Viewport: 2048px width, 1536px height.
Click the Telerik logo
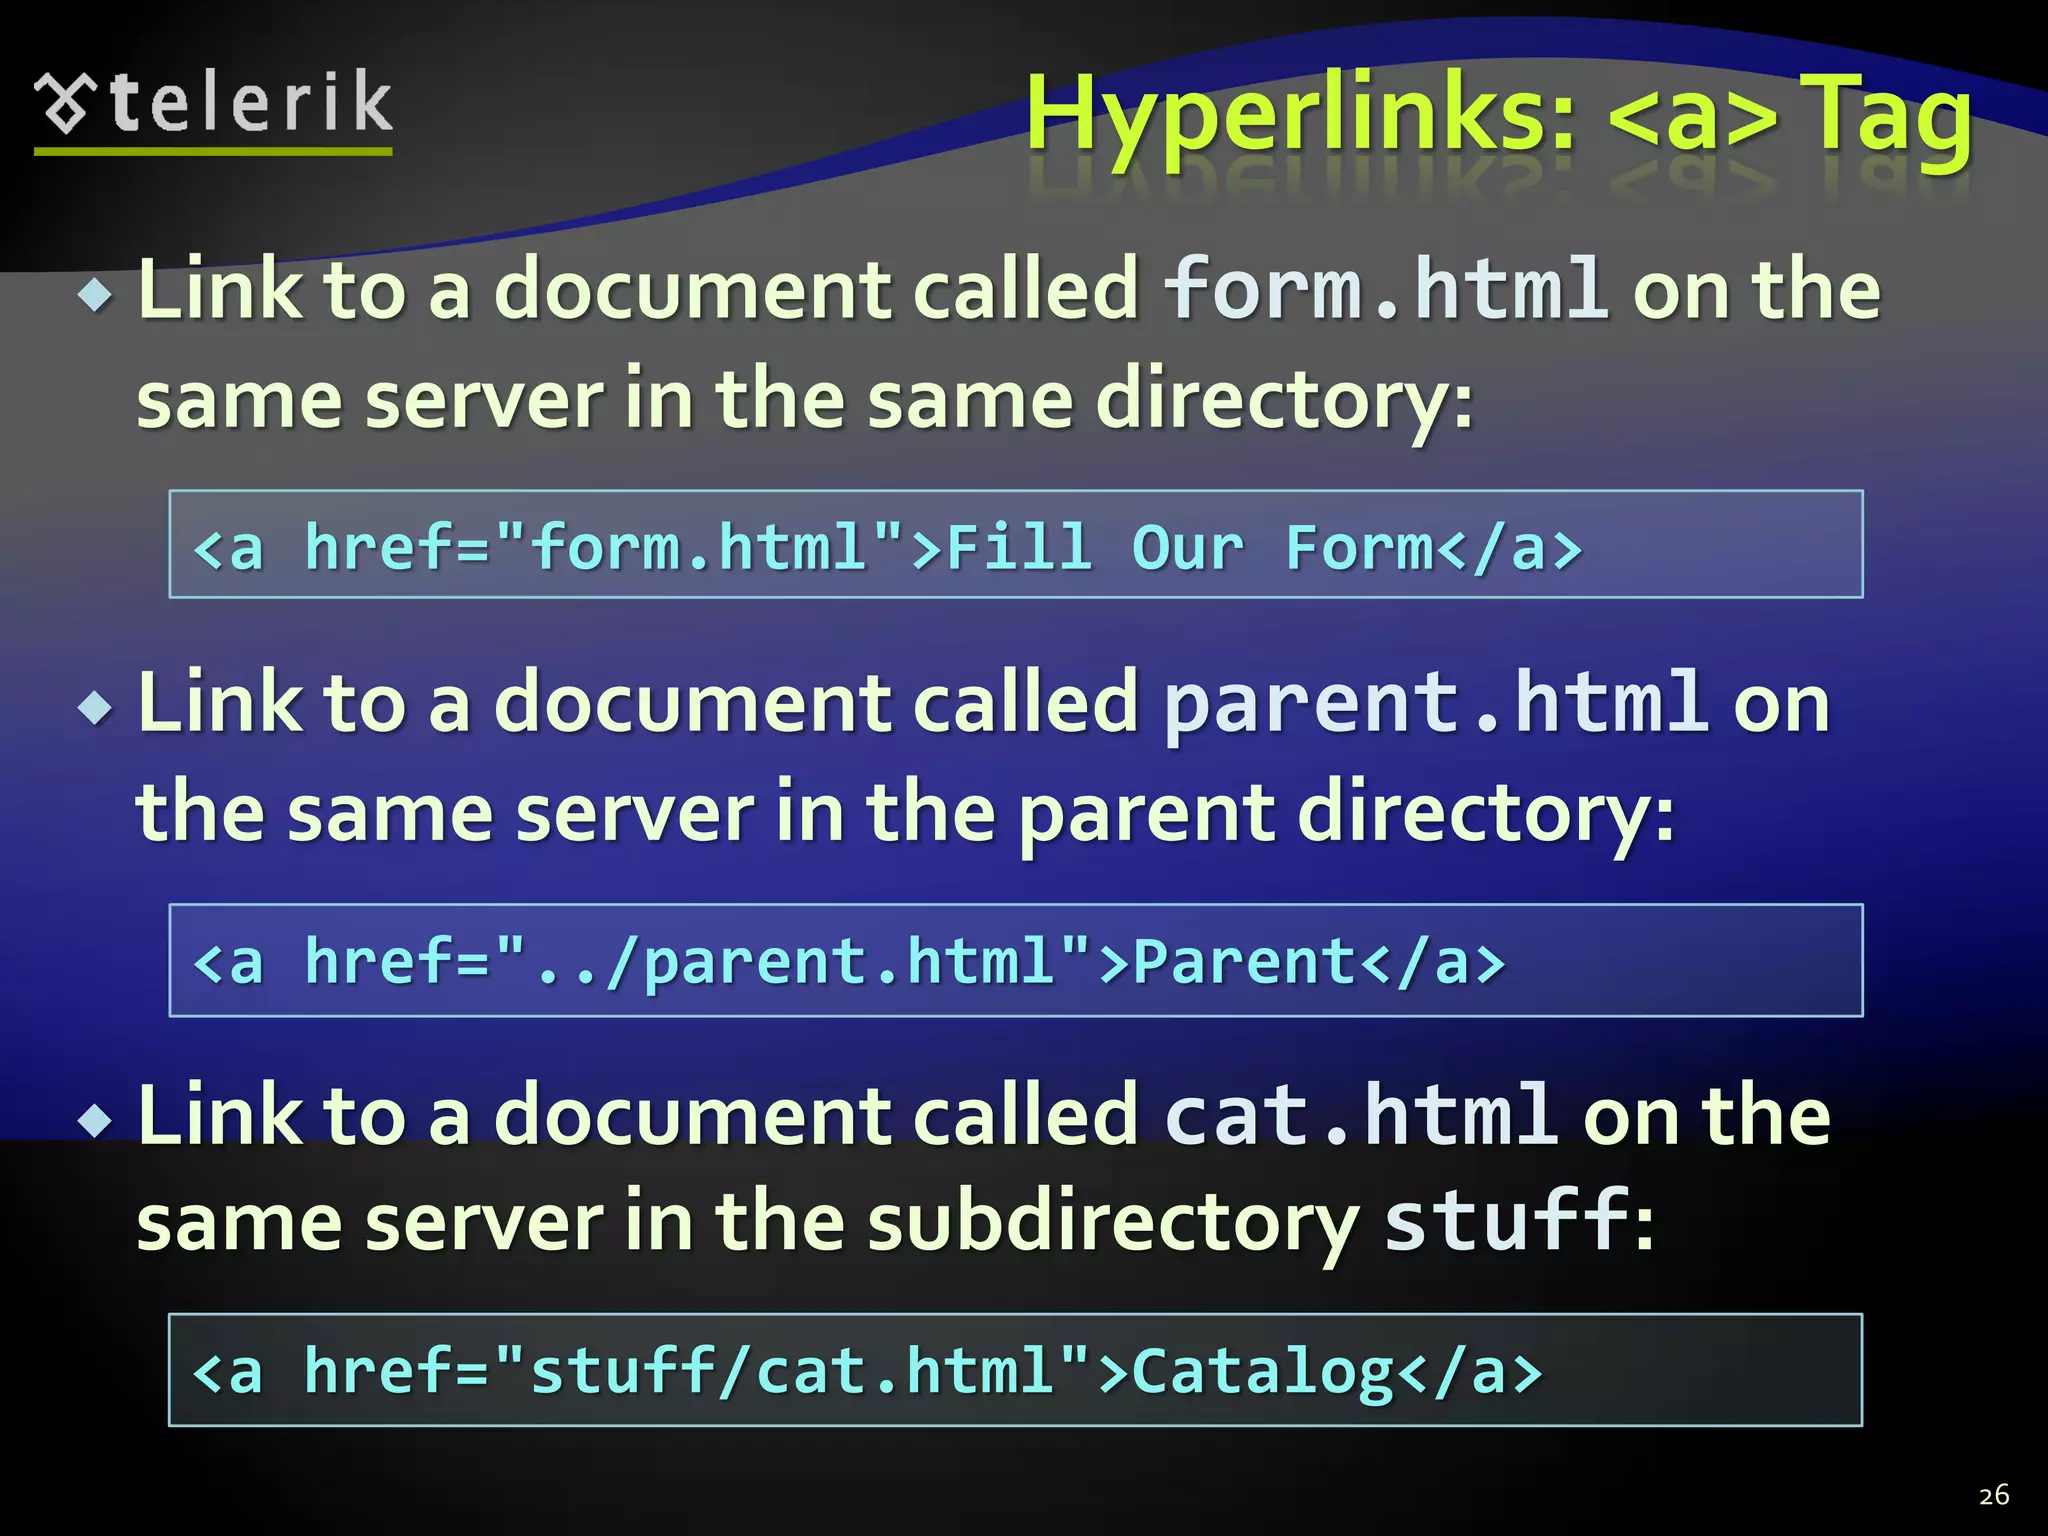point(213,110)
